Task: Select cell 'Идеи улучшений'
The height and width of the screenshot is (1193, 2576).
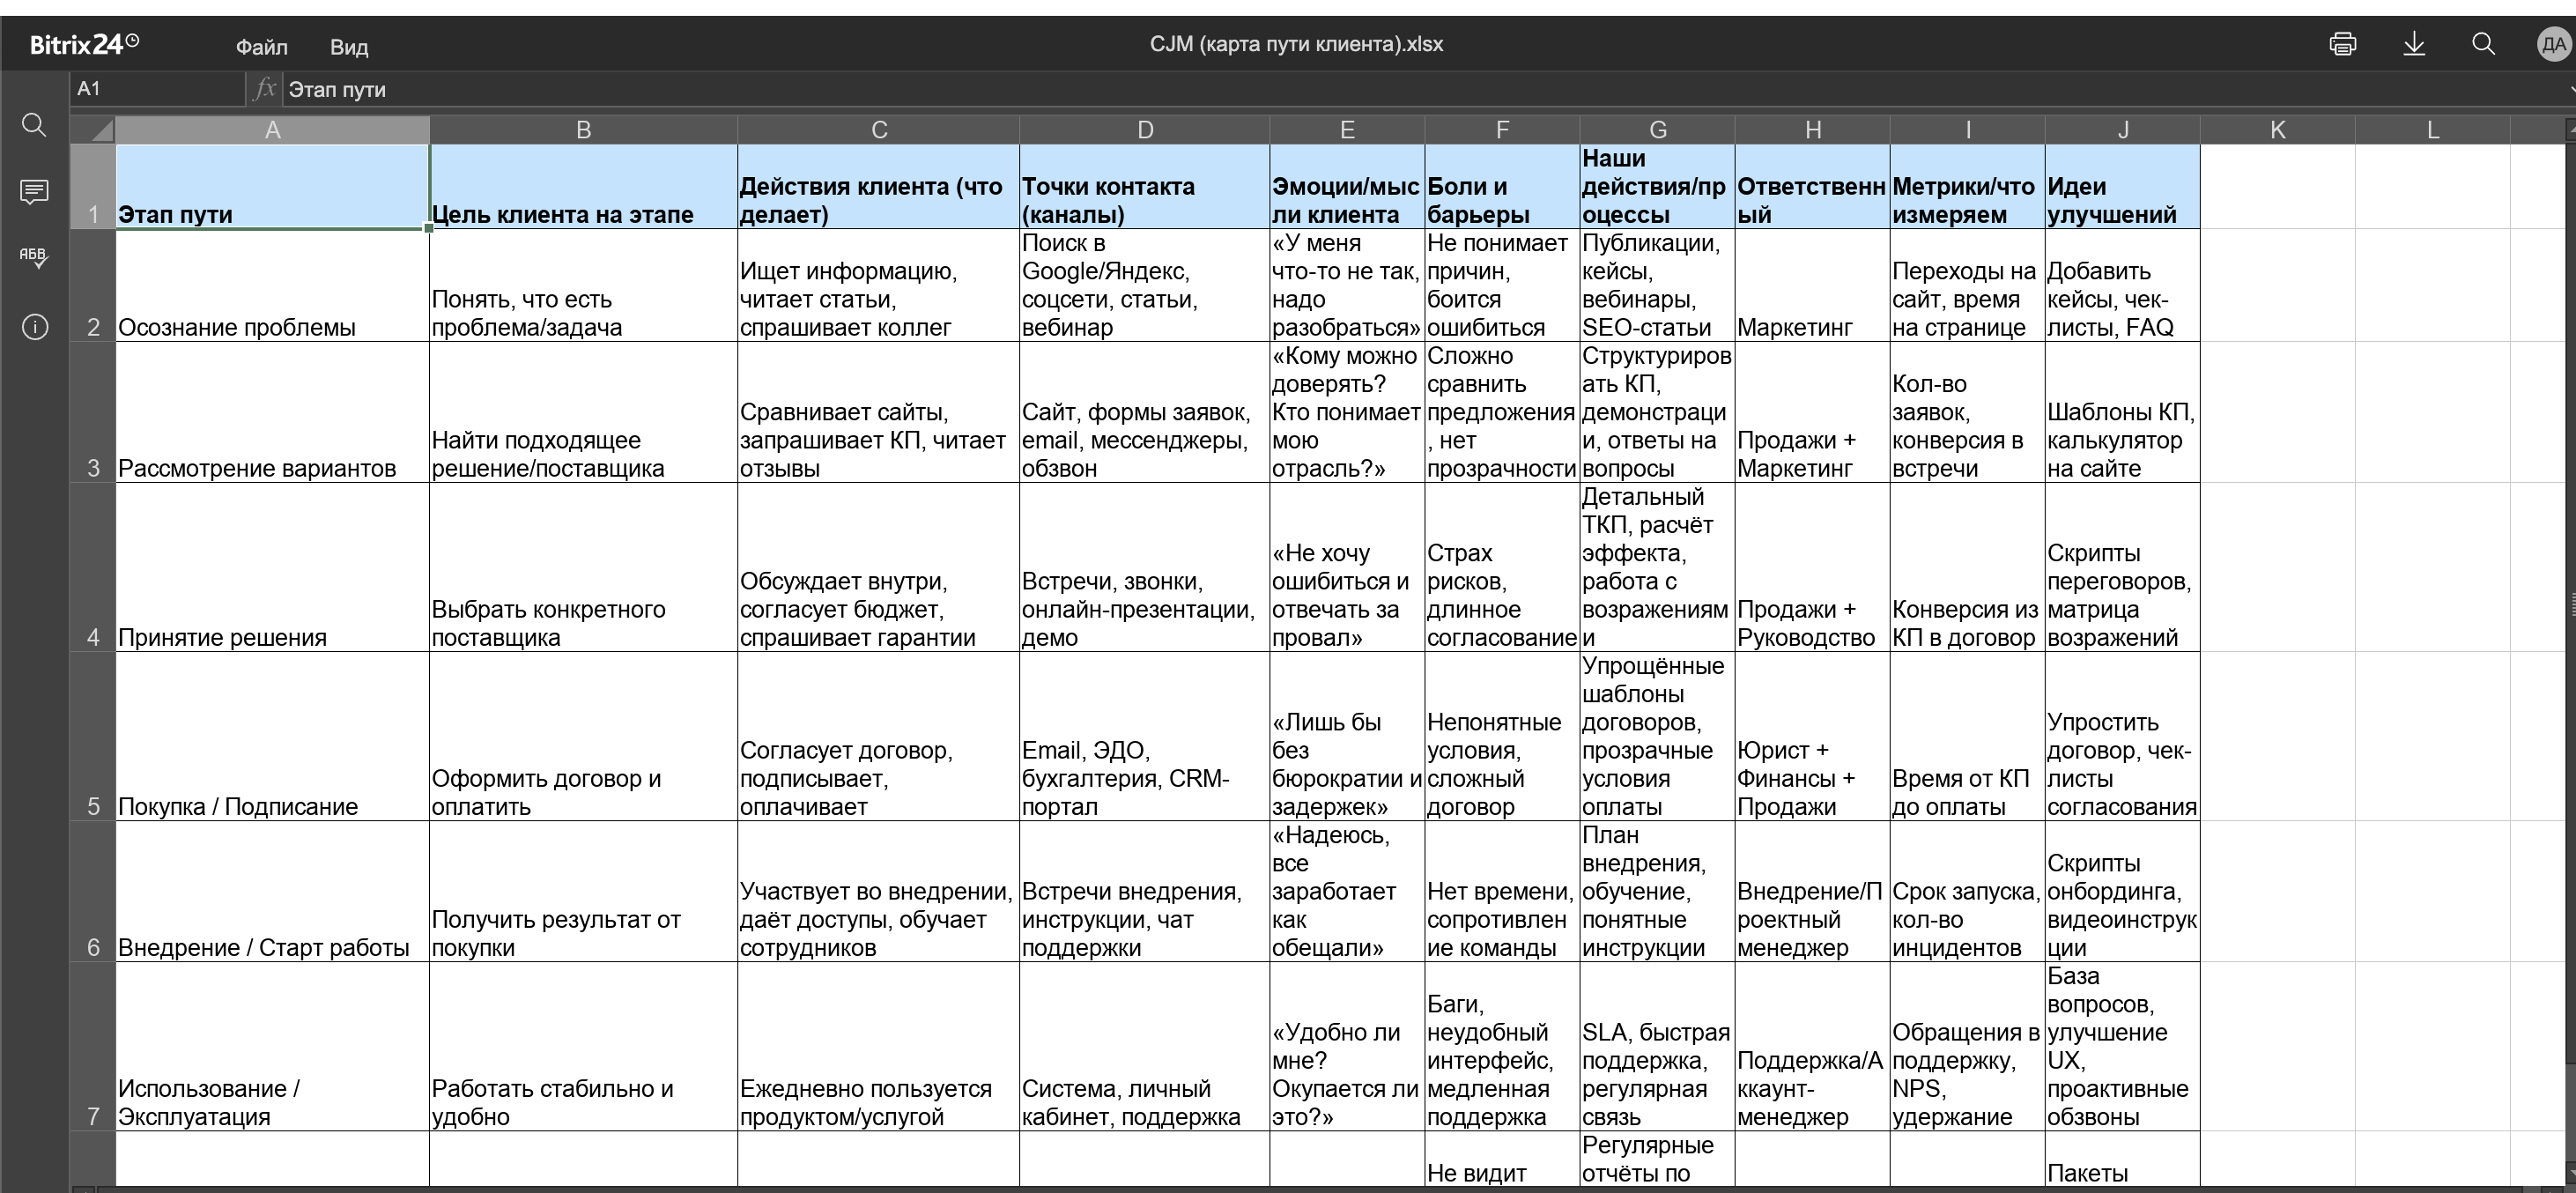Action: pyautogui.click(x=2122, y=187)
